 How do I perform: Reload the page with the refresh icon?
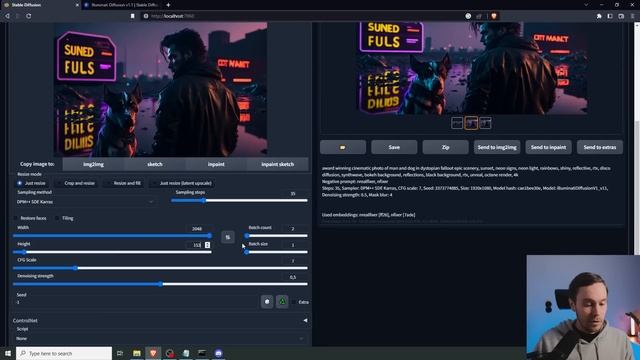click(x=29, y=16)
